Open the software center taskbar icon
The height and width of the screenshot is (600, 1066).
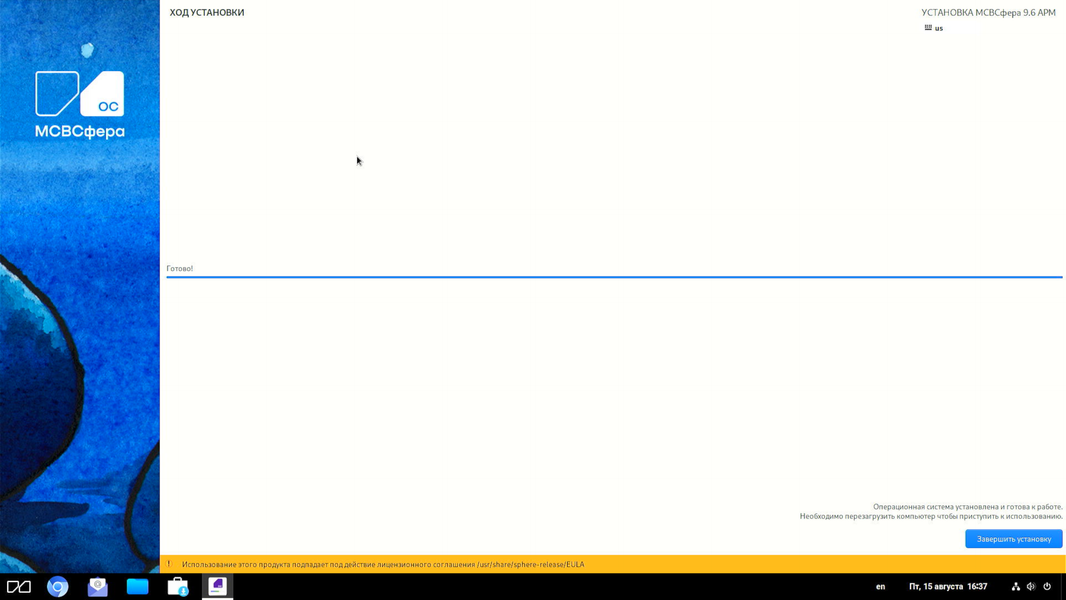click(177, 586)
